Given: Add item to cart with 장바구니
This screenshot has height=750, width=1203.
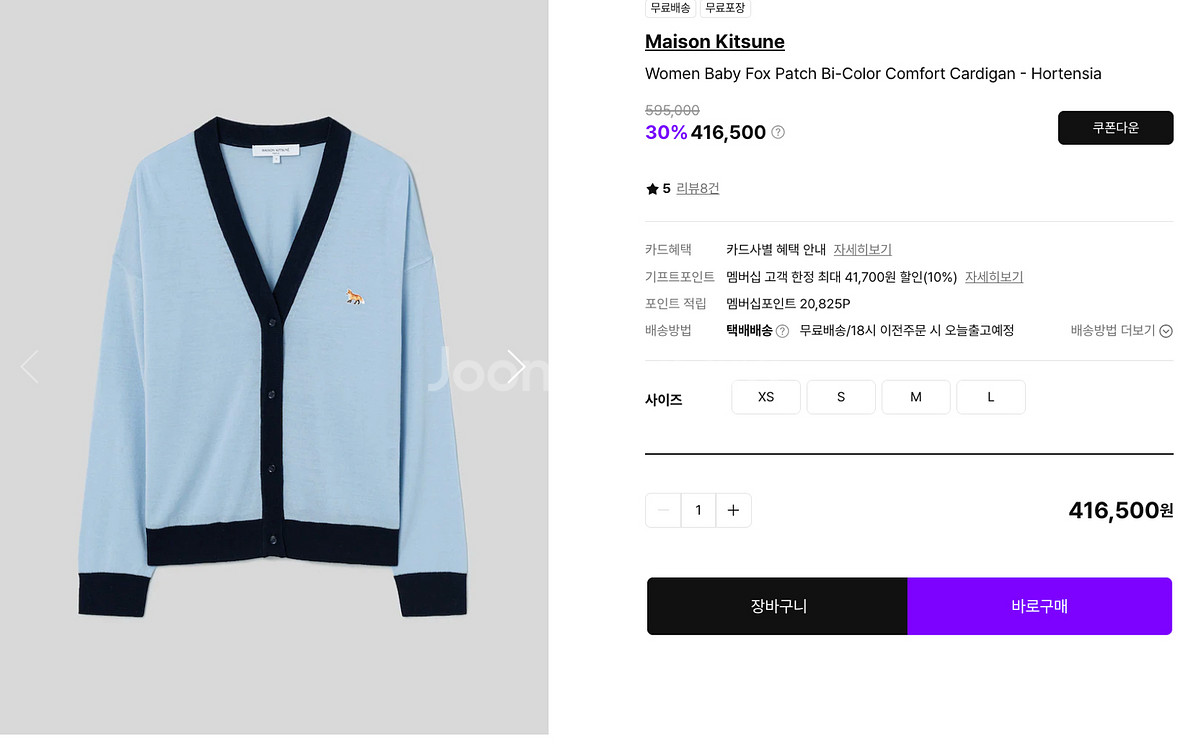Looking at the screenshot, I should [x=778, y=606].
